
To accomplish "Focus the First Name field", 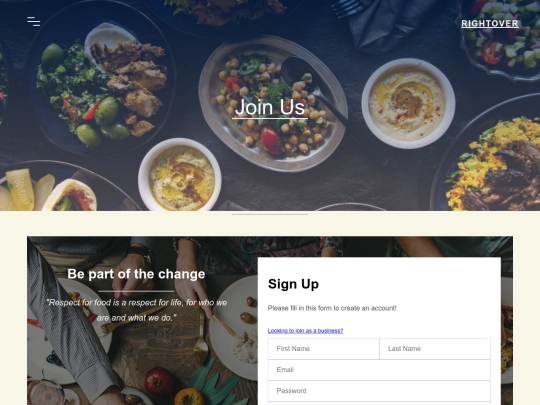I will coord(324,349).
